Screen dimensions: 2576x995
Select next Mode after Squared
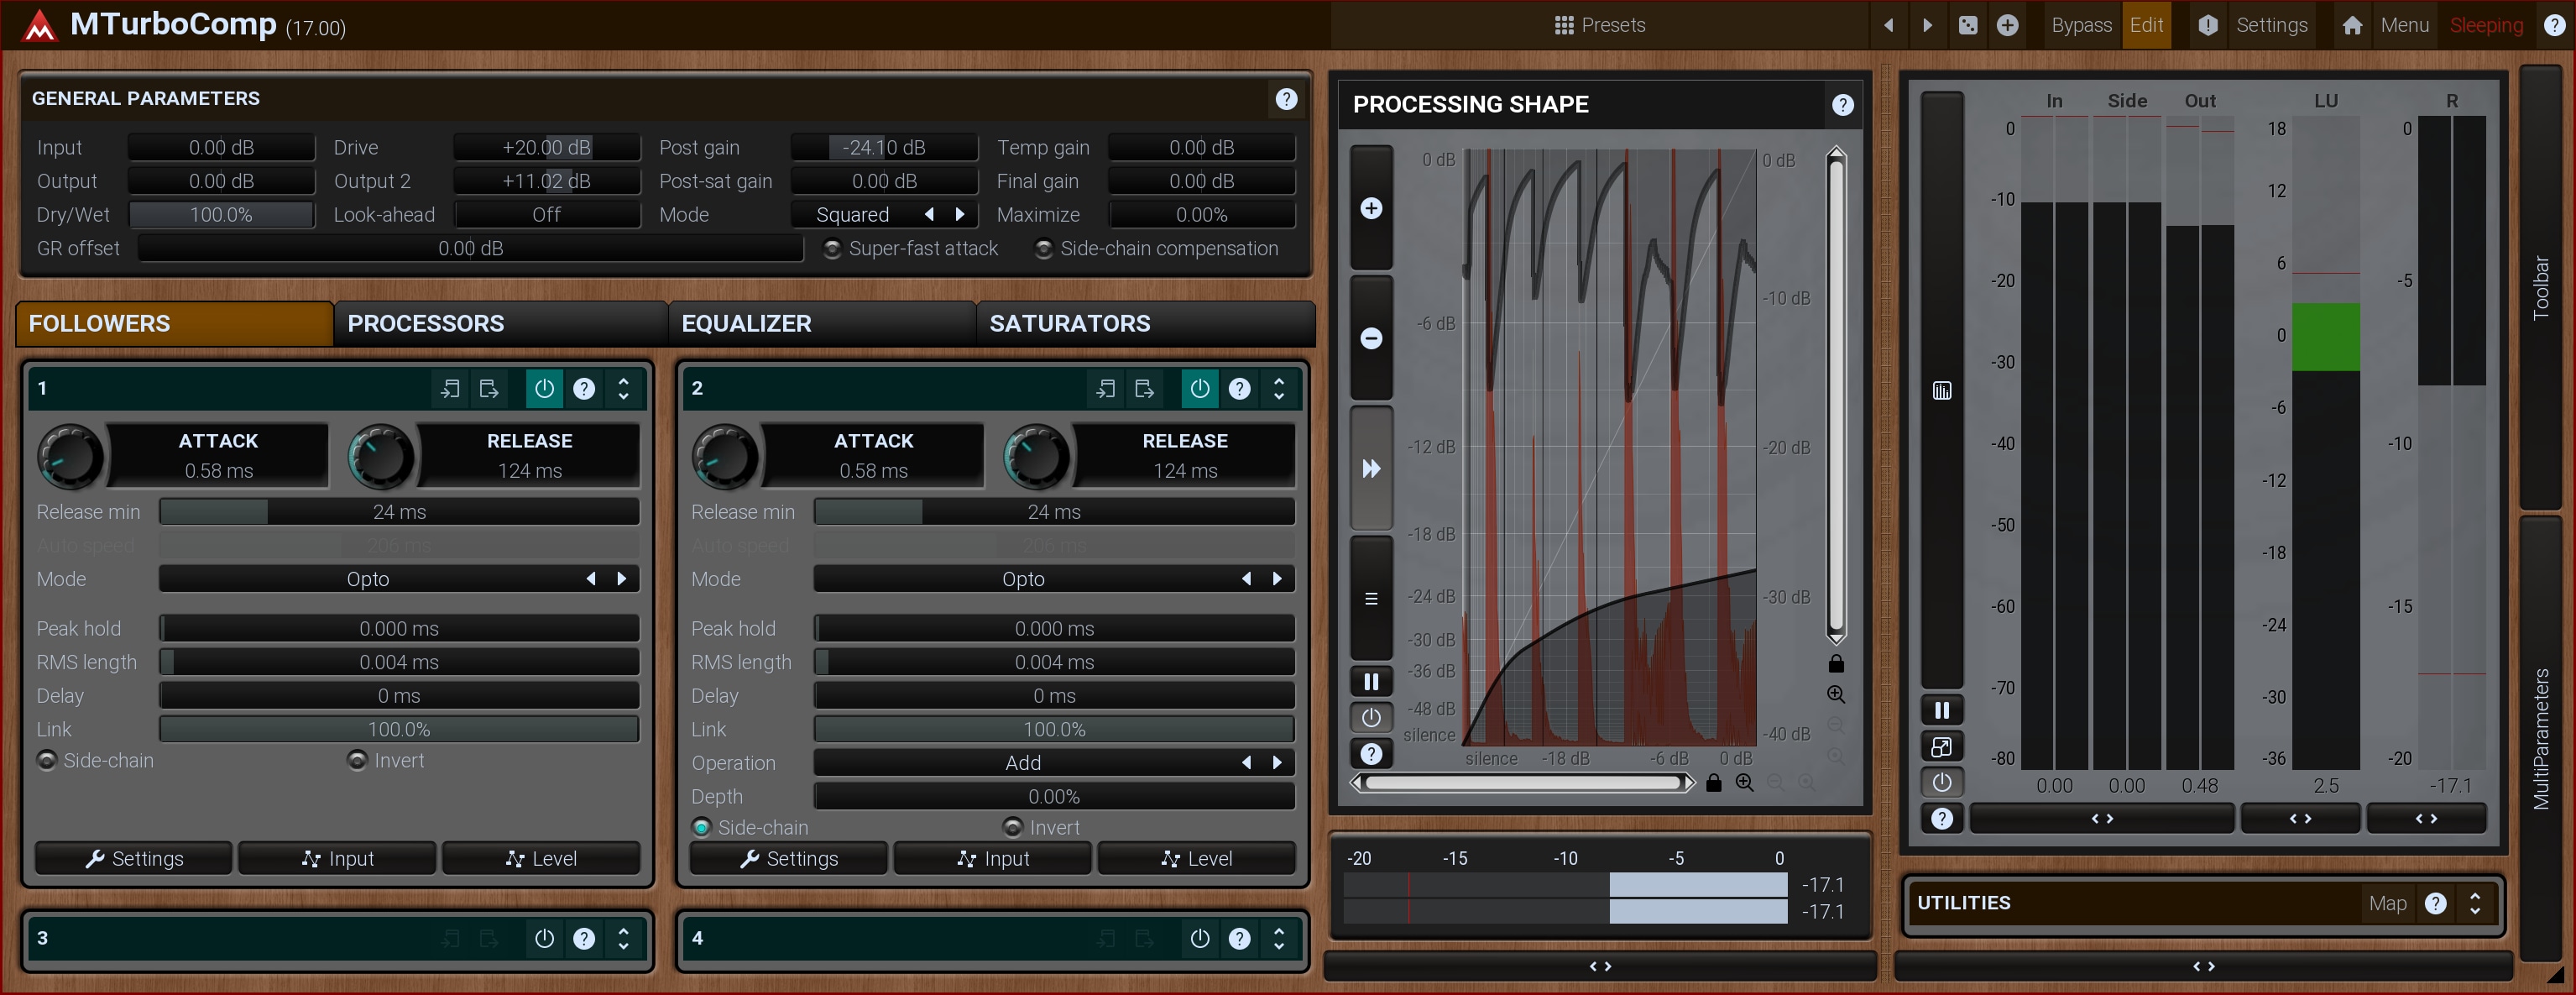coord(960,215)
